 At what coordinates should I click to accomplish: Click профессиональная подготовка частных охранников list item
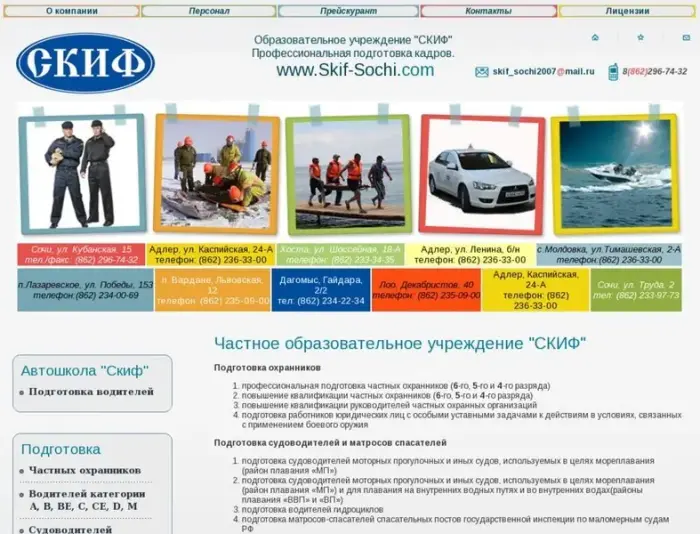(396, 386)
